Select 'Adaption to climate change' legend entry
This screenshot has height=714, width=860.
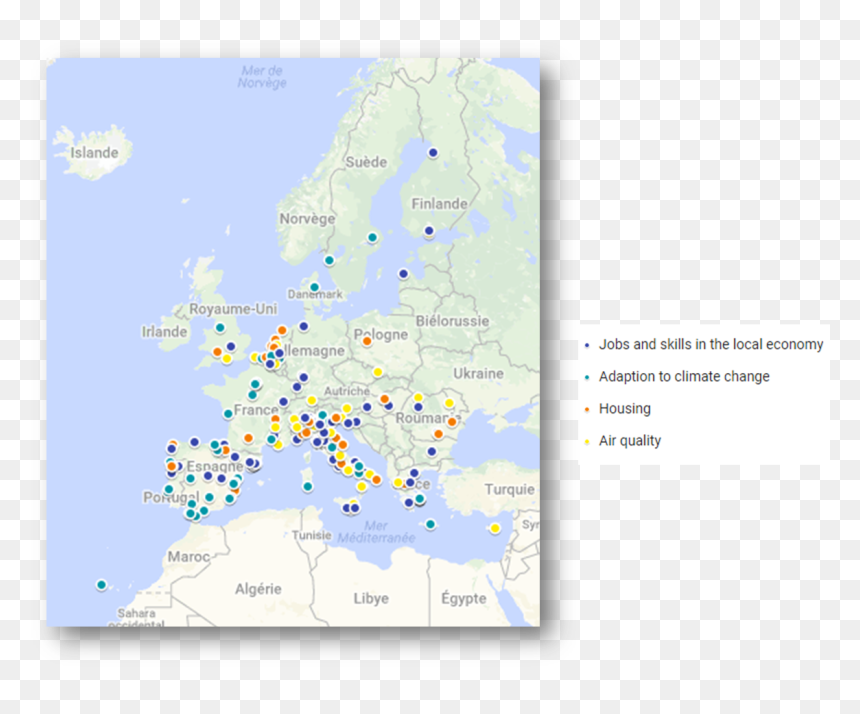[x=684, y=376]
